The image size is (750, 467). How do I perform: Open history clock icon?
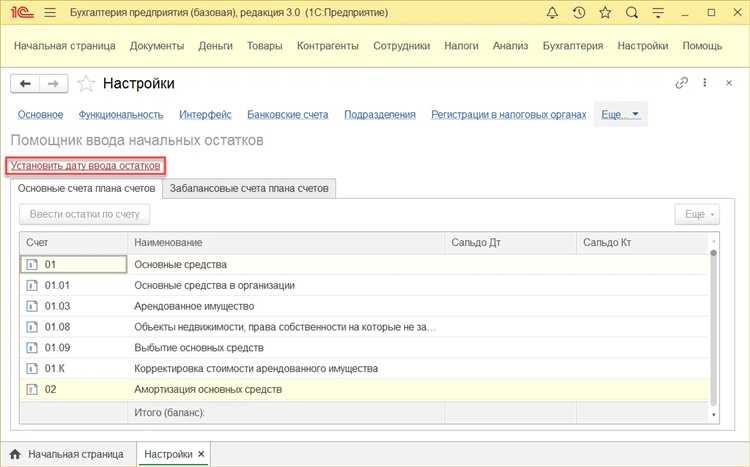(x=579, y=13)
